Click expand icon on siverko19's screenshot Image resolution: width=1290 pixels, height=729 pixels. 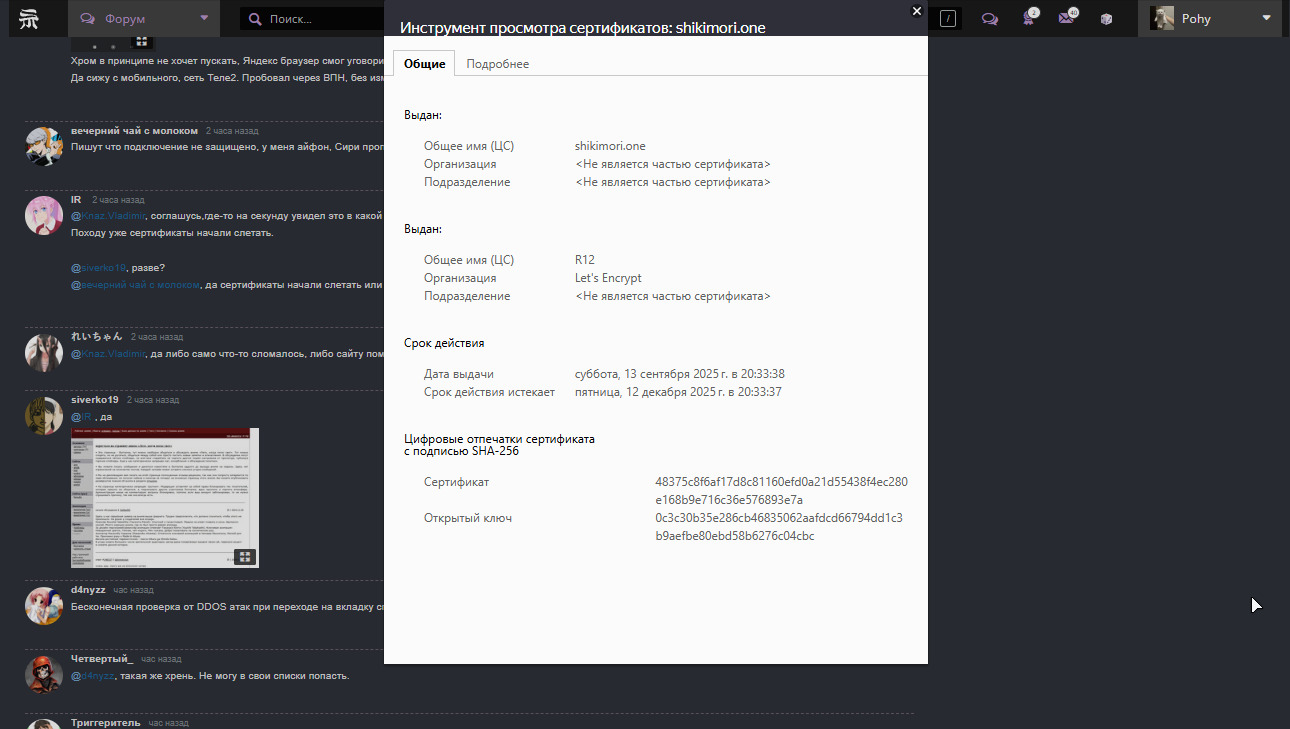click(245, 557)
